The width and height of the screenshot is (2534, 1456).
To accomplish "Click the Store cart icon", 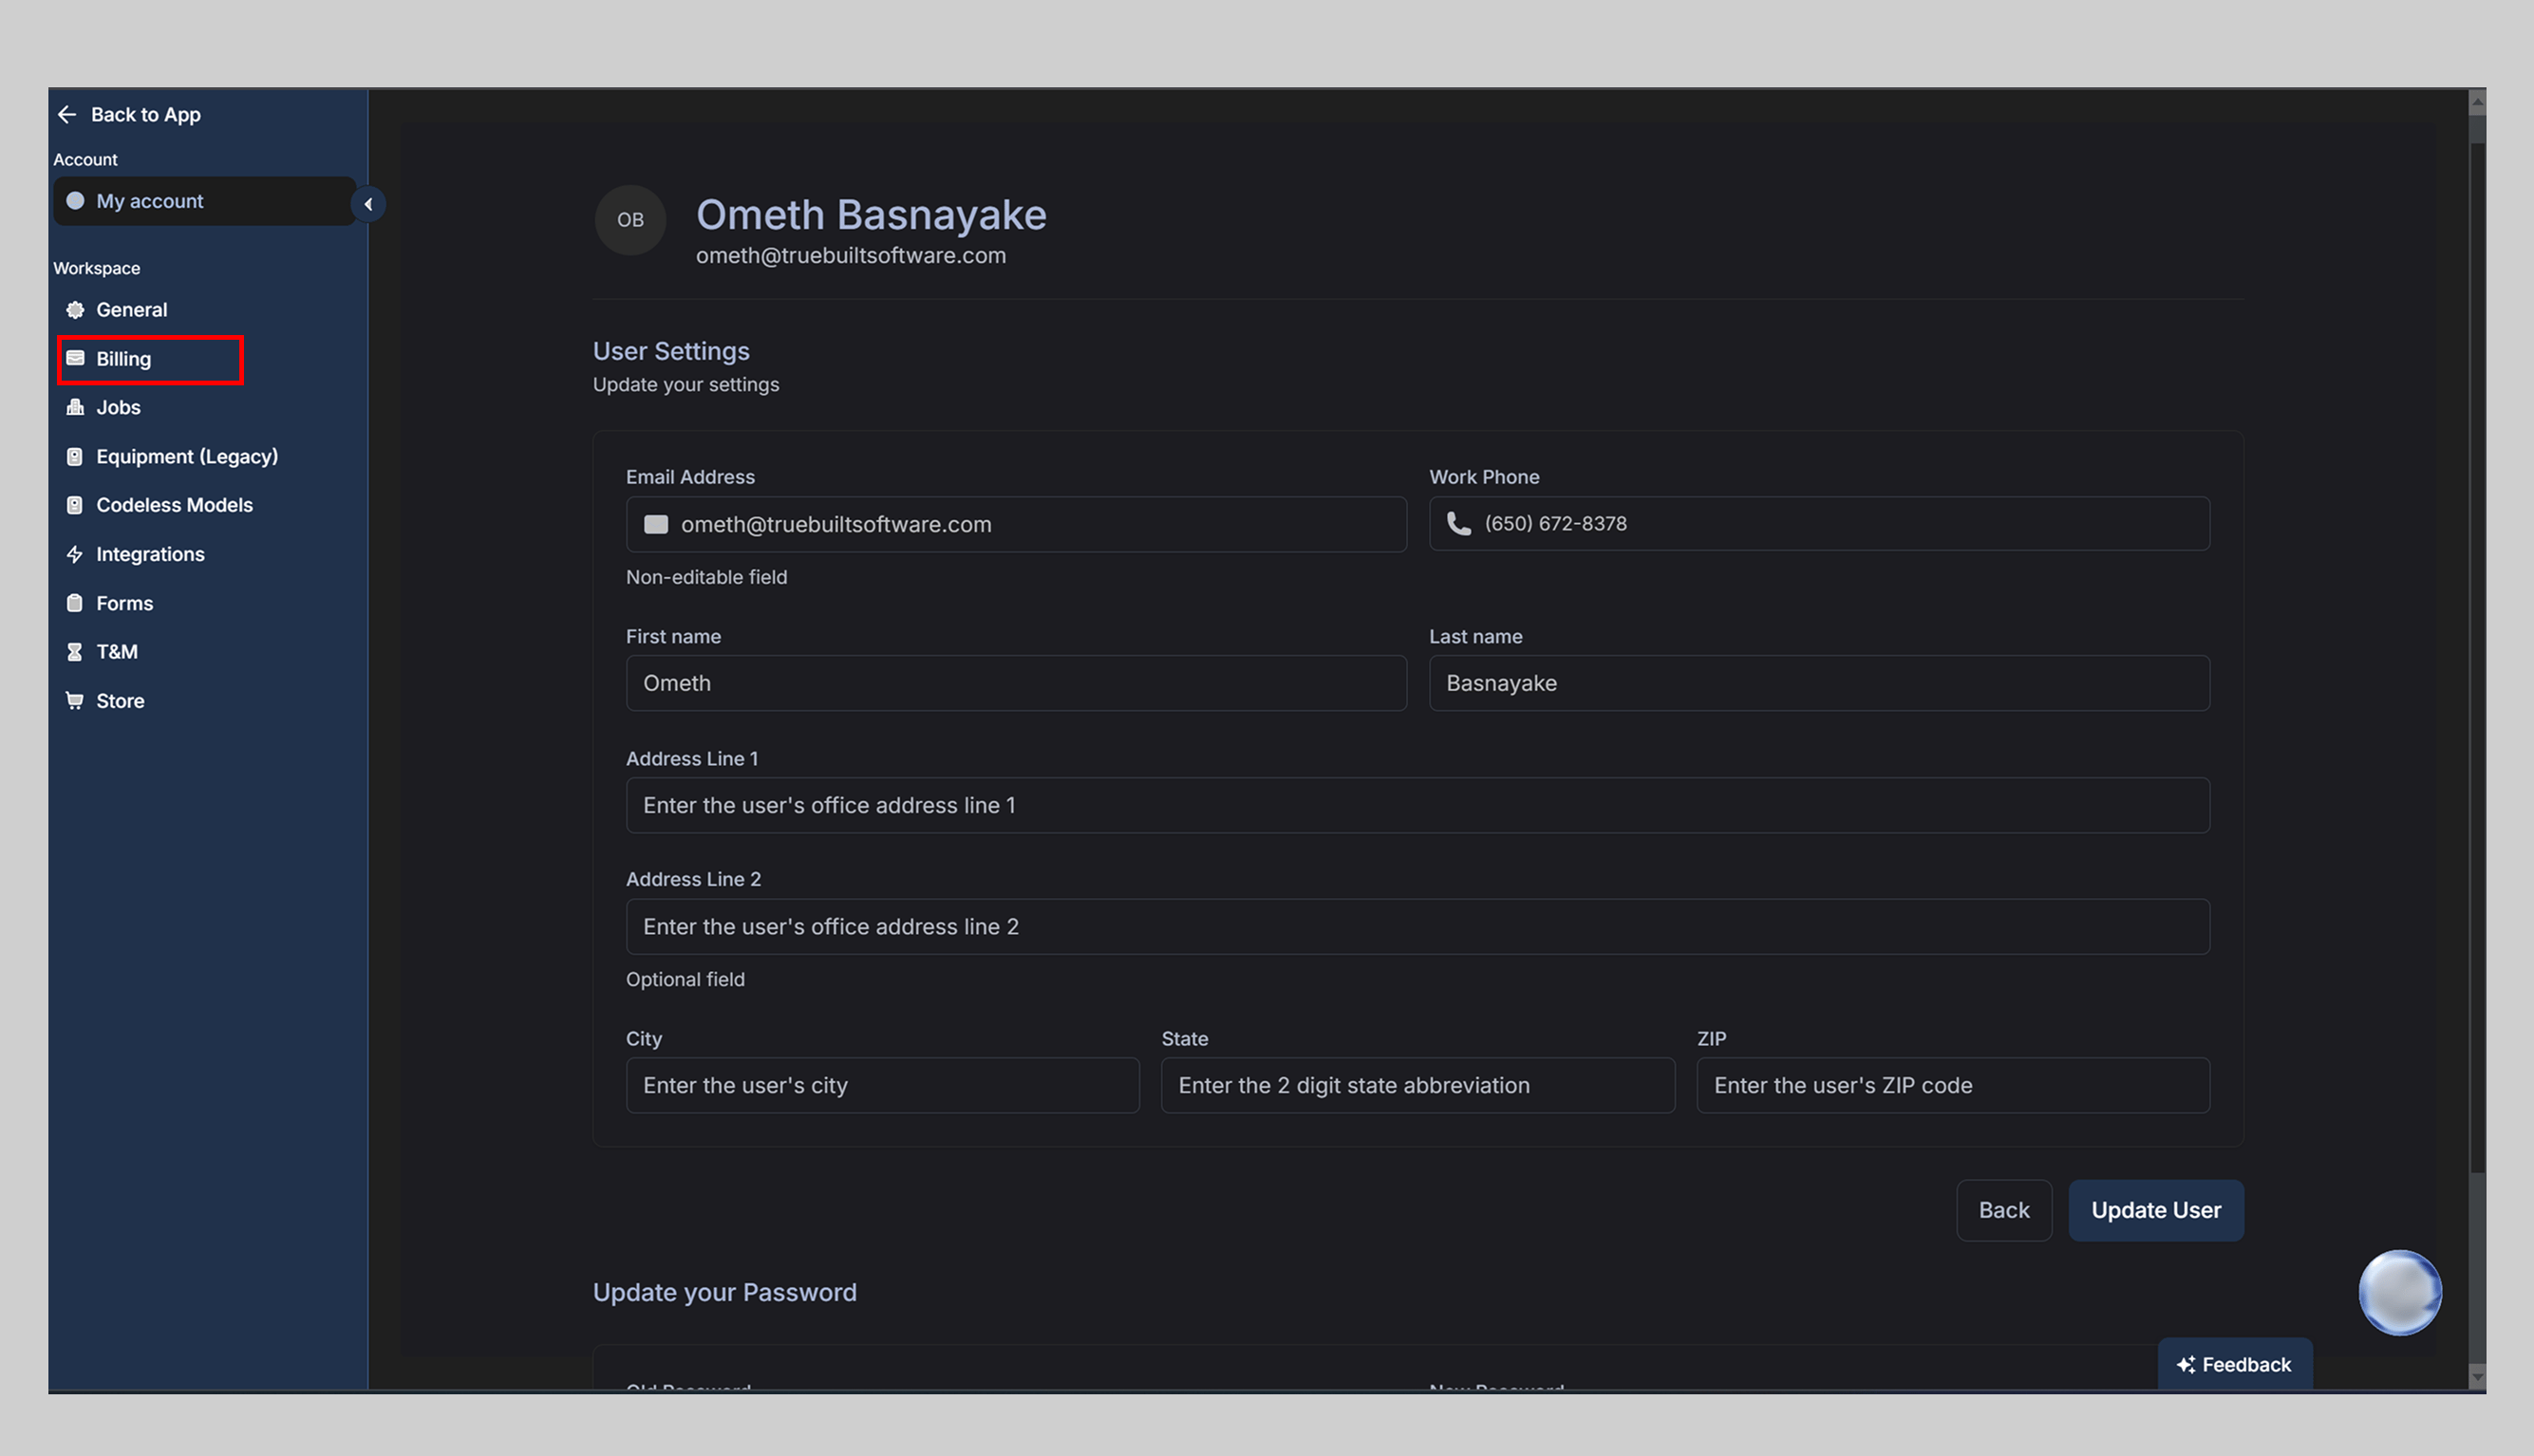I will coord(75,700).
